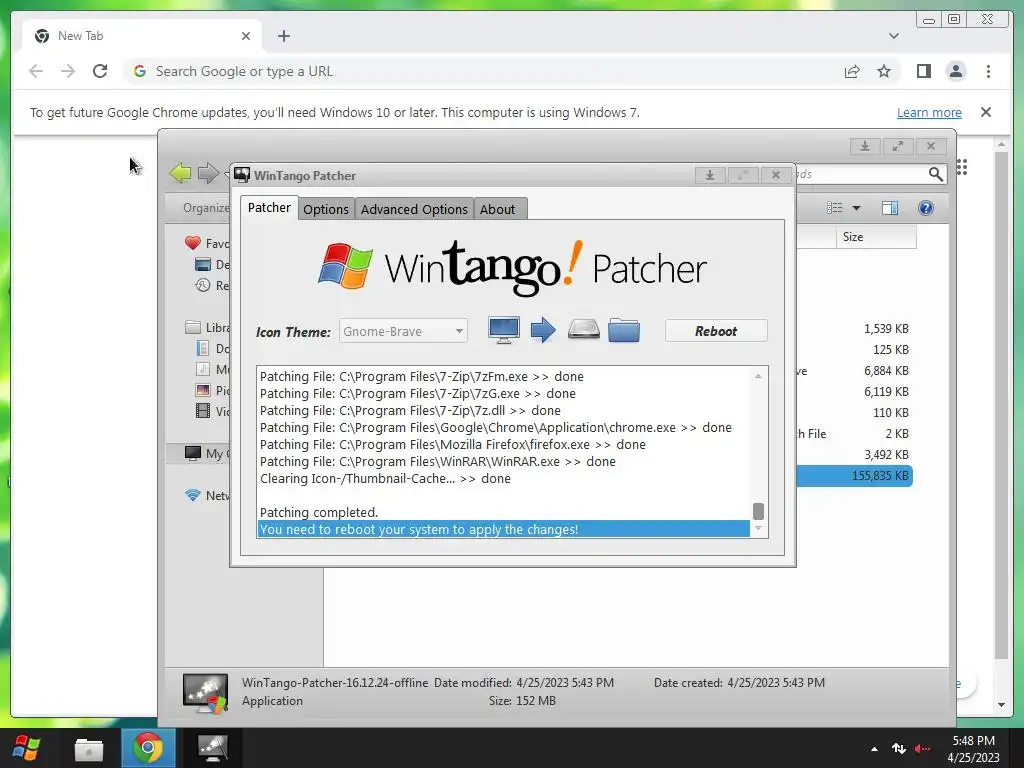Select Libraries in Explorer sidebar
The image size is (1024, 768).
(x=208, y=327)
